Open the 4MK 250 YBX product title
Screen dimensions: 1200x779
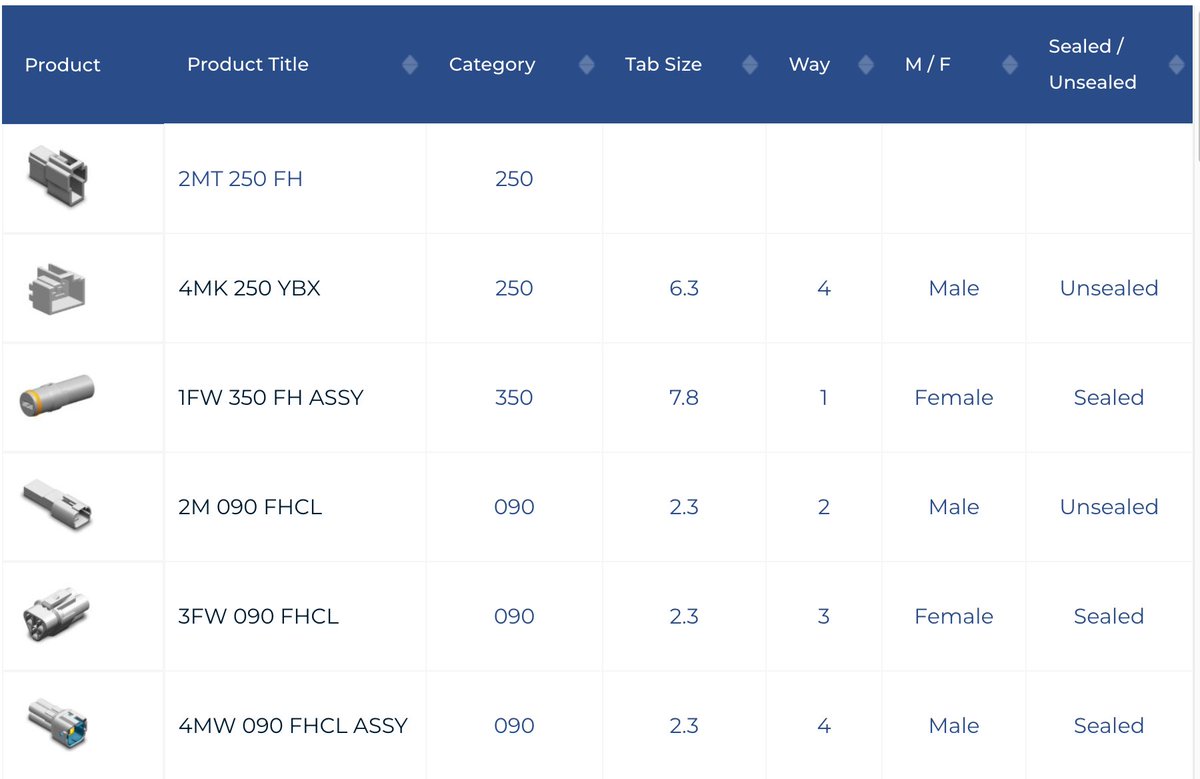tap(249, 288)
